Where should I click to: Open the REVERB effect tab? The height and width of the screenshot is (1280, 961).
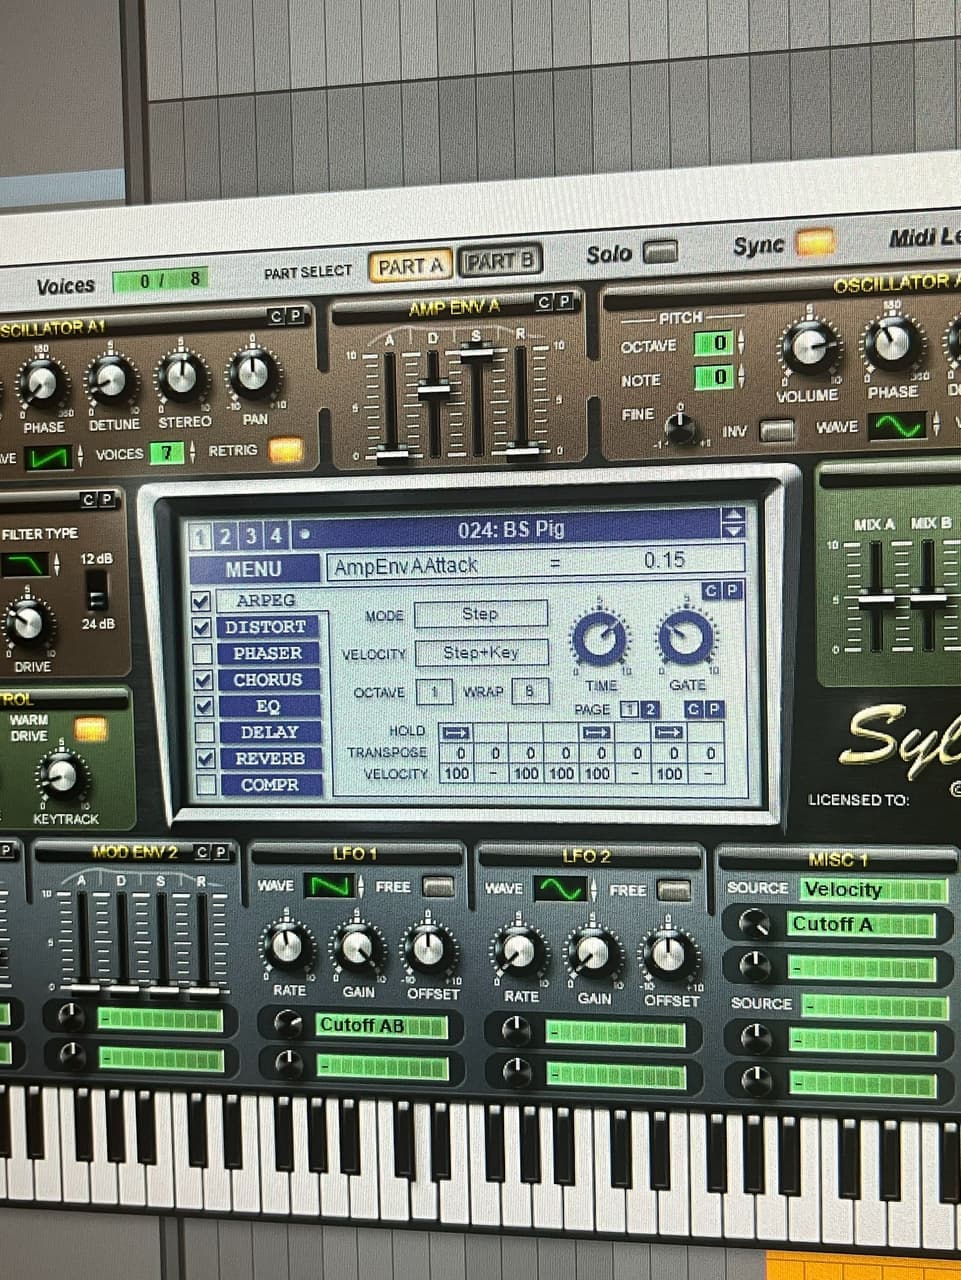click(x=269, y=759)
